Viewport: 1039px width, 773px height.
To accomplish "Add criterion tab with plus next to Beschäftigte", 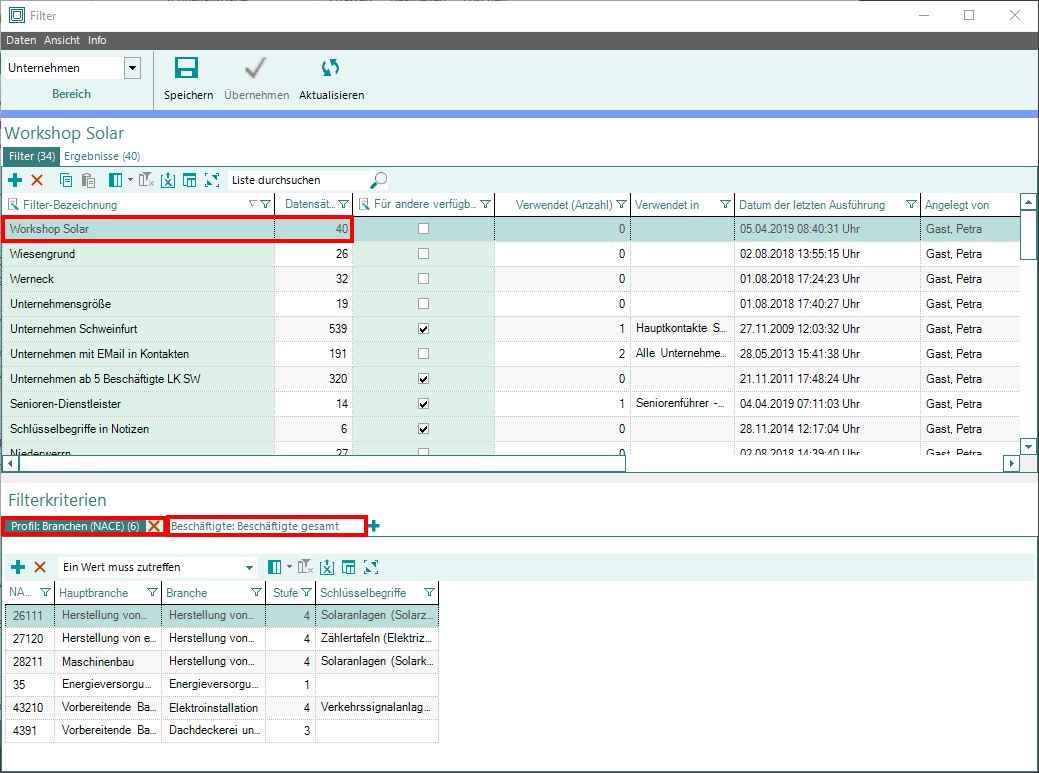I will [374, 526].
